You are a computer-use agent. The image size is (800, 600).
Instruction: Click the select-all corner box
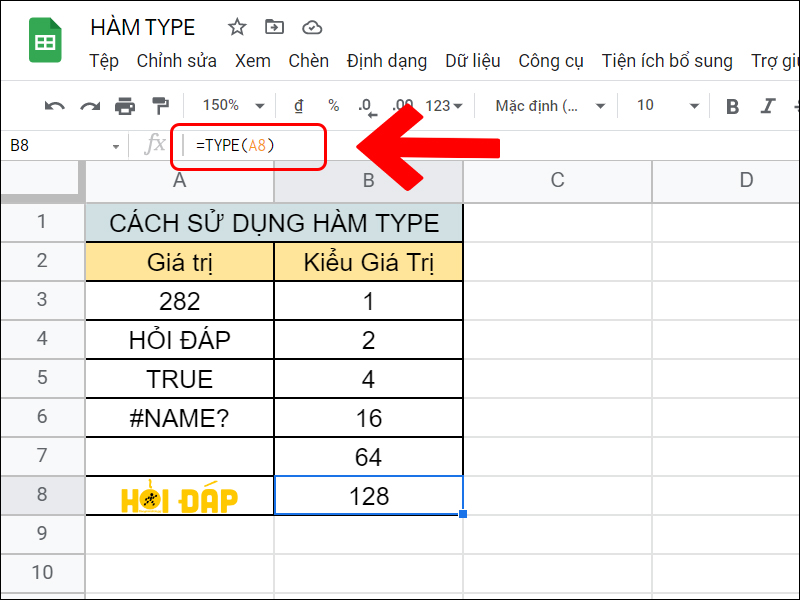[43, 181]
